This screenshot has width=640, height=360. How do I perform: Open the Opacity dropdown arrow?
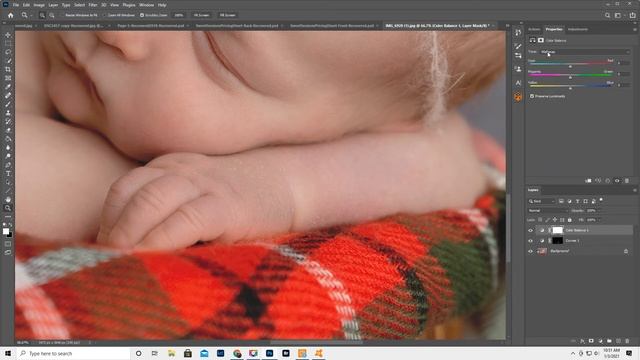(x=598, y=211)
